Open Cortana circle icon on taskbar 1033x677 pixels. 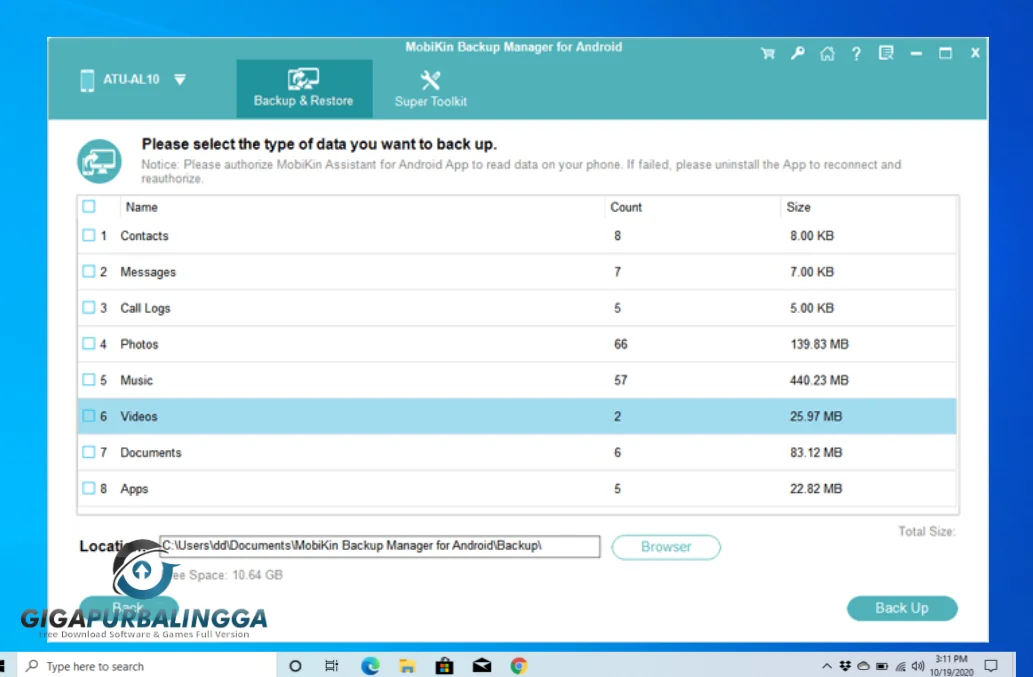coord(295,666)
